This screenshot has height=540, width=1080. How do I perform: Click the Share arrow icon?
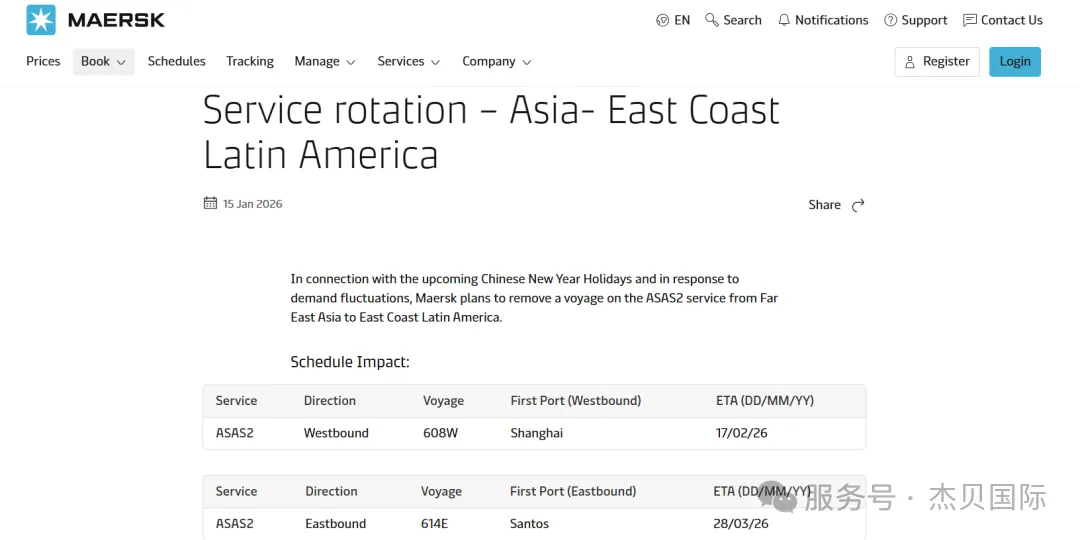858,205
